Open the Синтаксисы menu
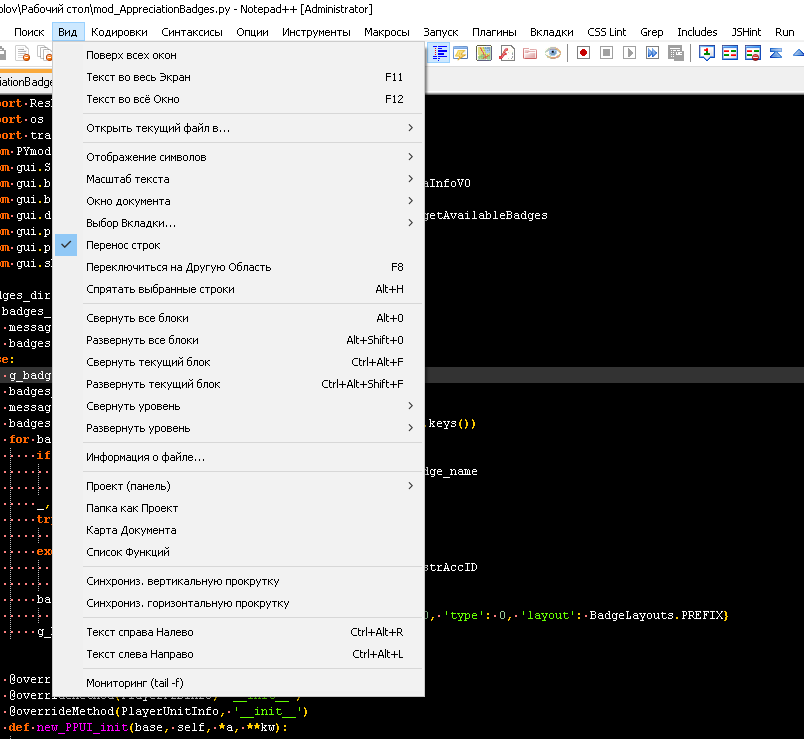804x739 pixels. 192,32
